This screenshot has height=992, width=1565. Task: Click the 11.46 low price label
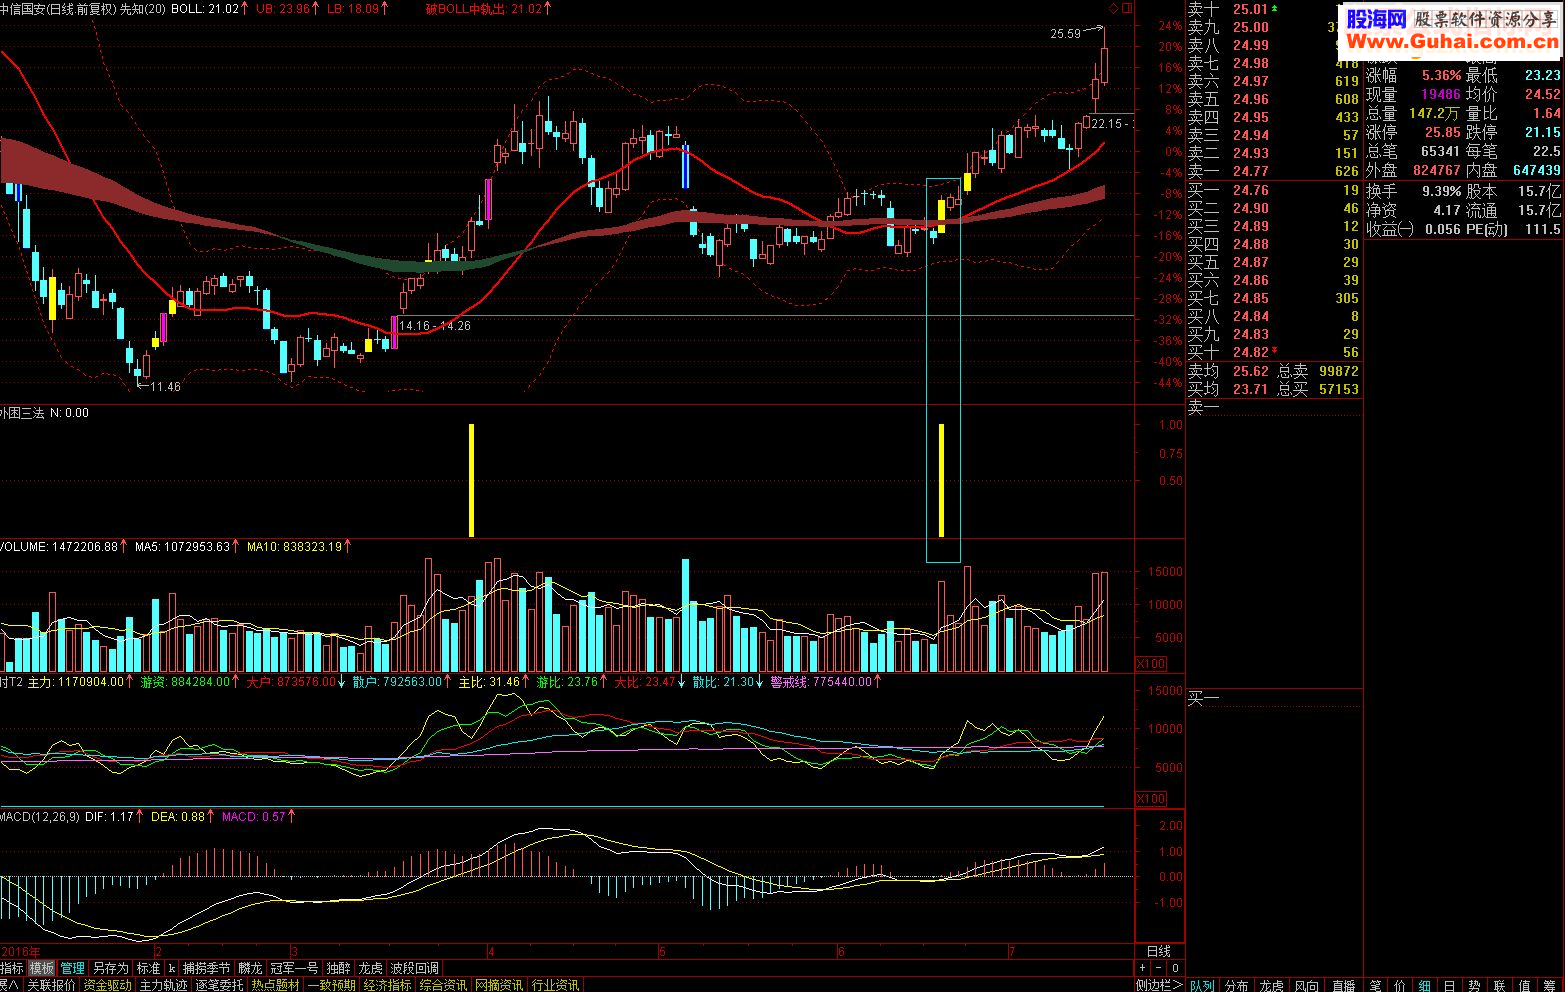[165, 386]
